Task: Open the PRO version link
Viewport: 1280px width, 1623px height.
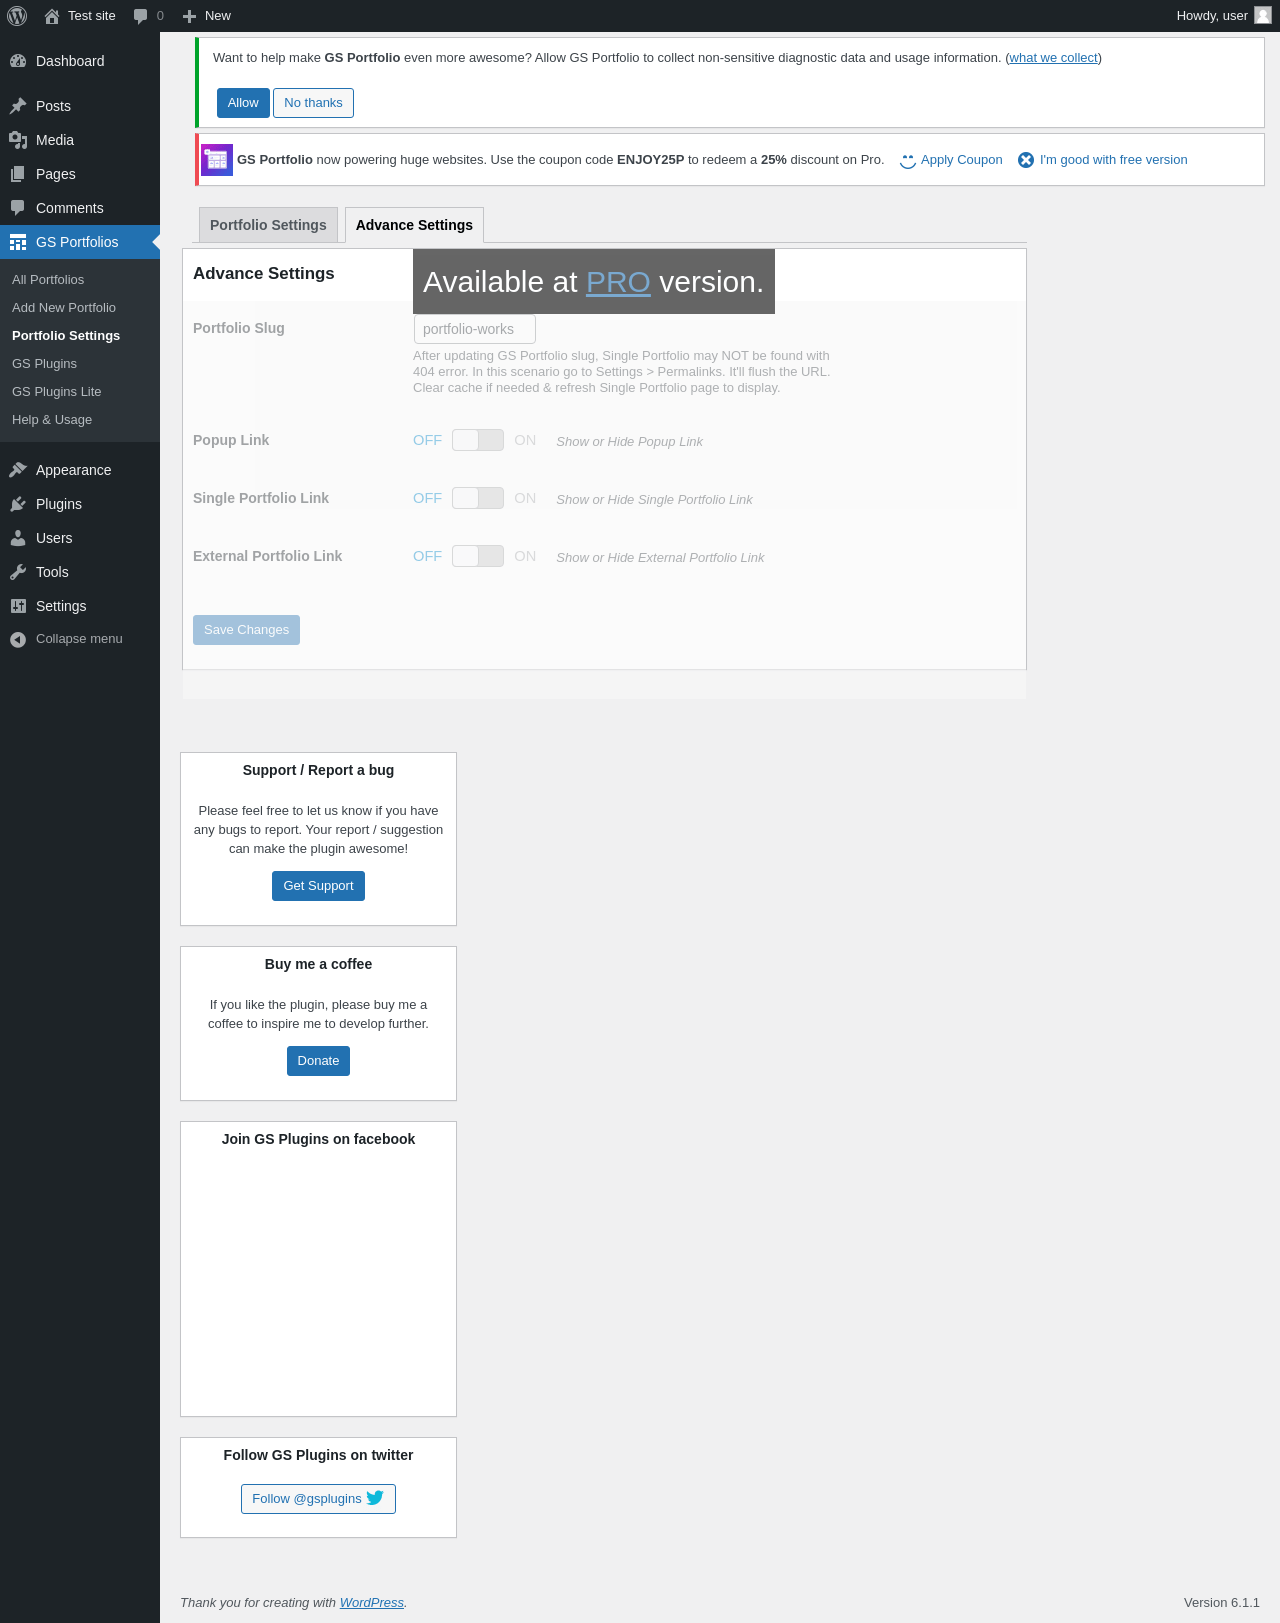Action: pyautogui.click(x=618, y=282)
